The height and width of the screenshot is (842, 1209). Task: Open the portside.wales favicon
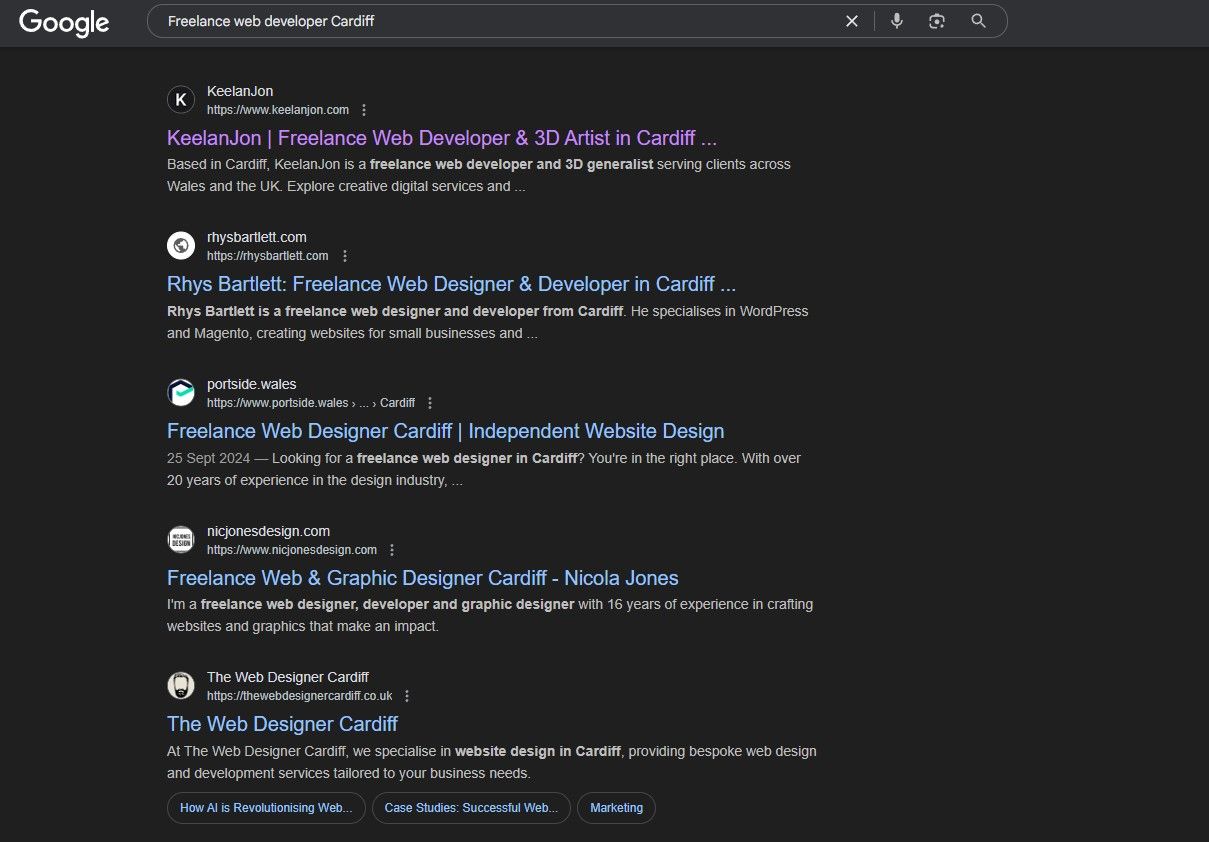[181, 393]
